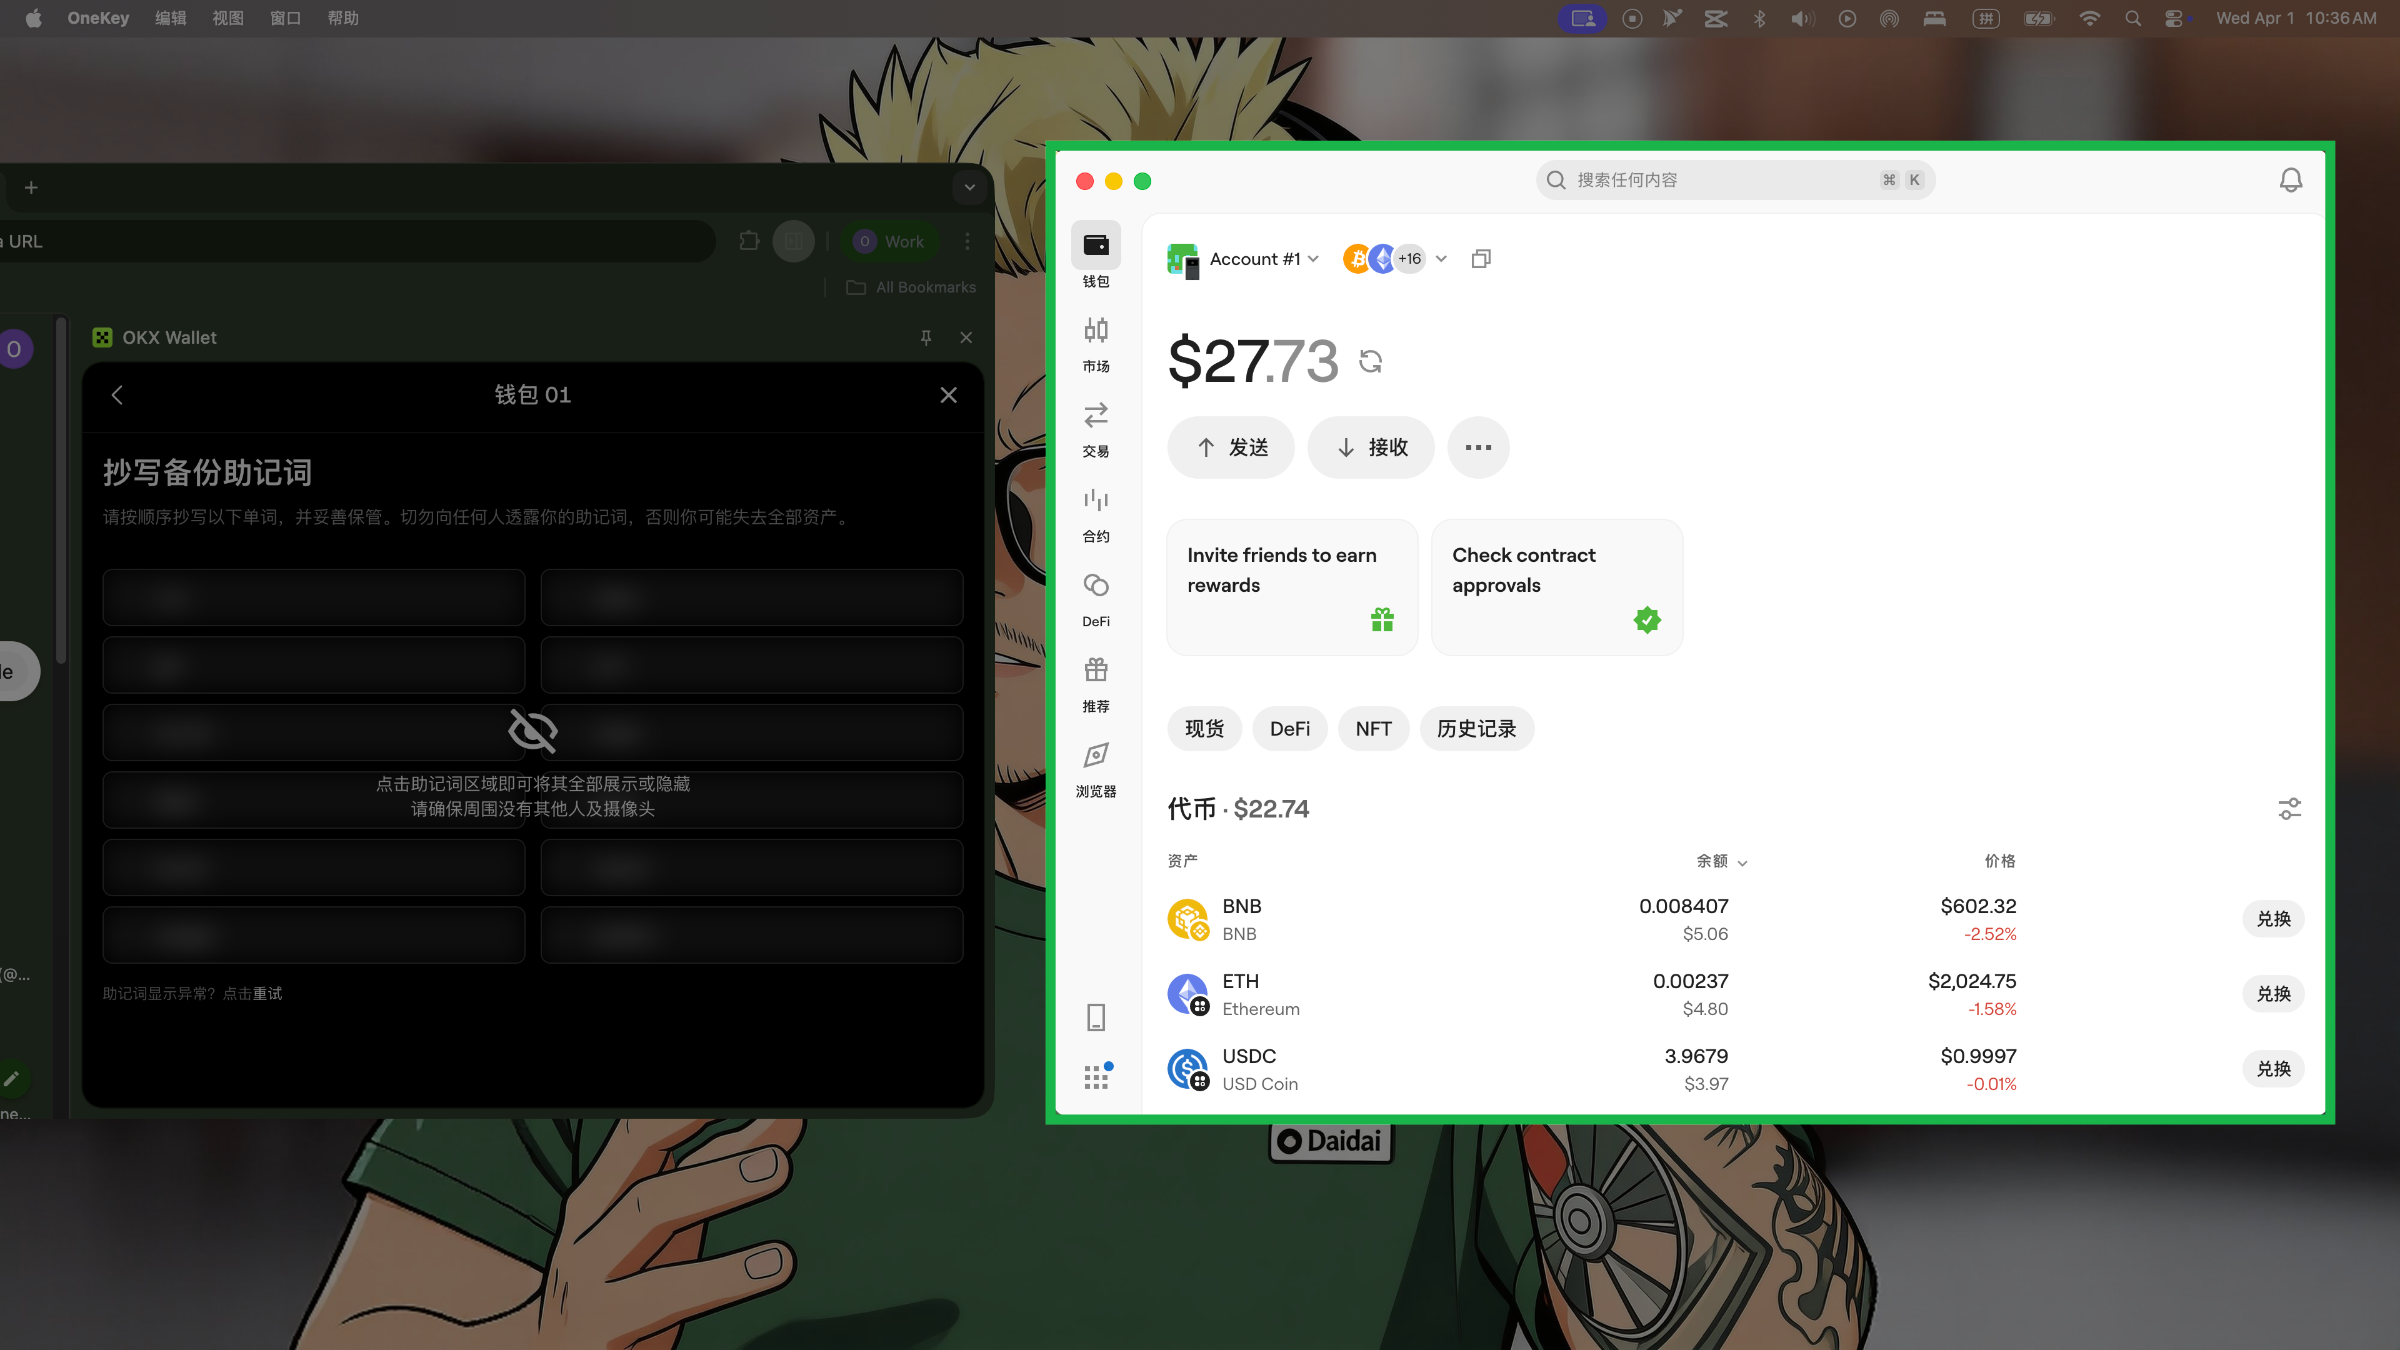The image size is (2400, 1350).
Task: Open Spotlight search in menu bar
Action: (2133, 18)
